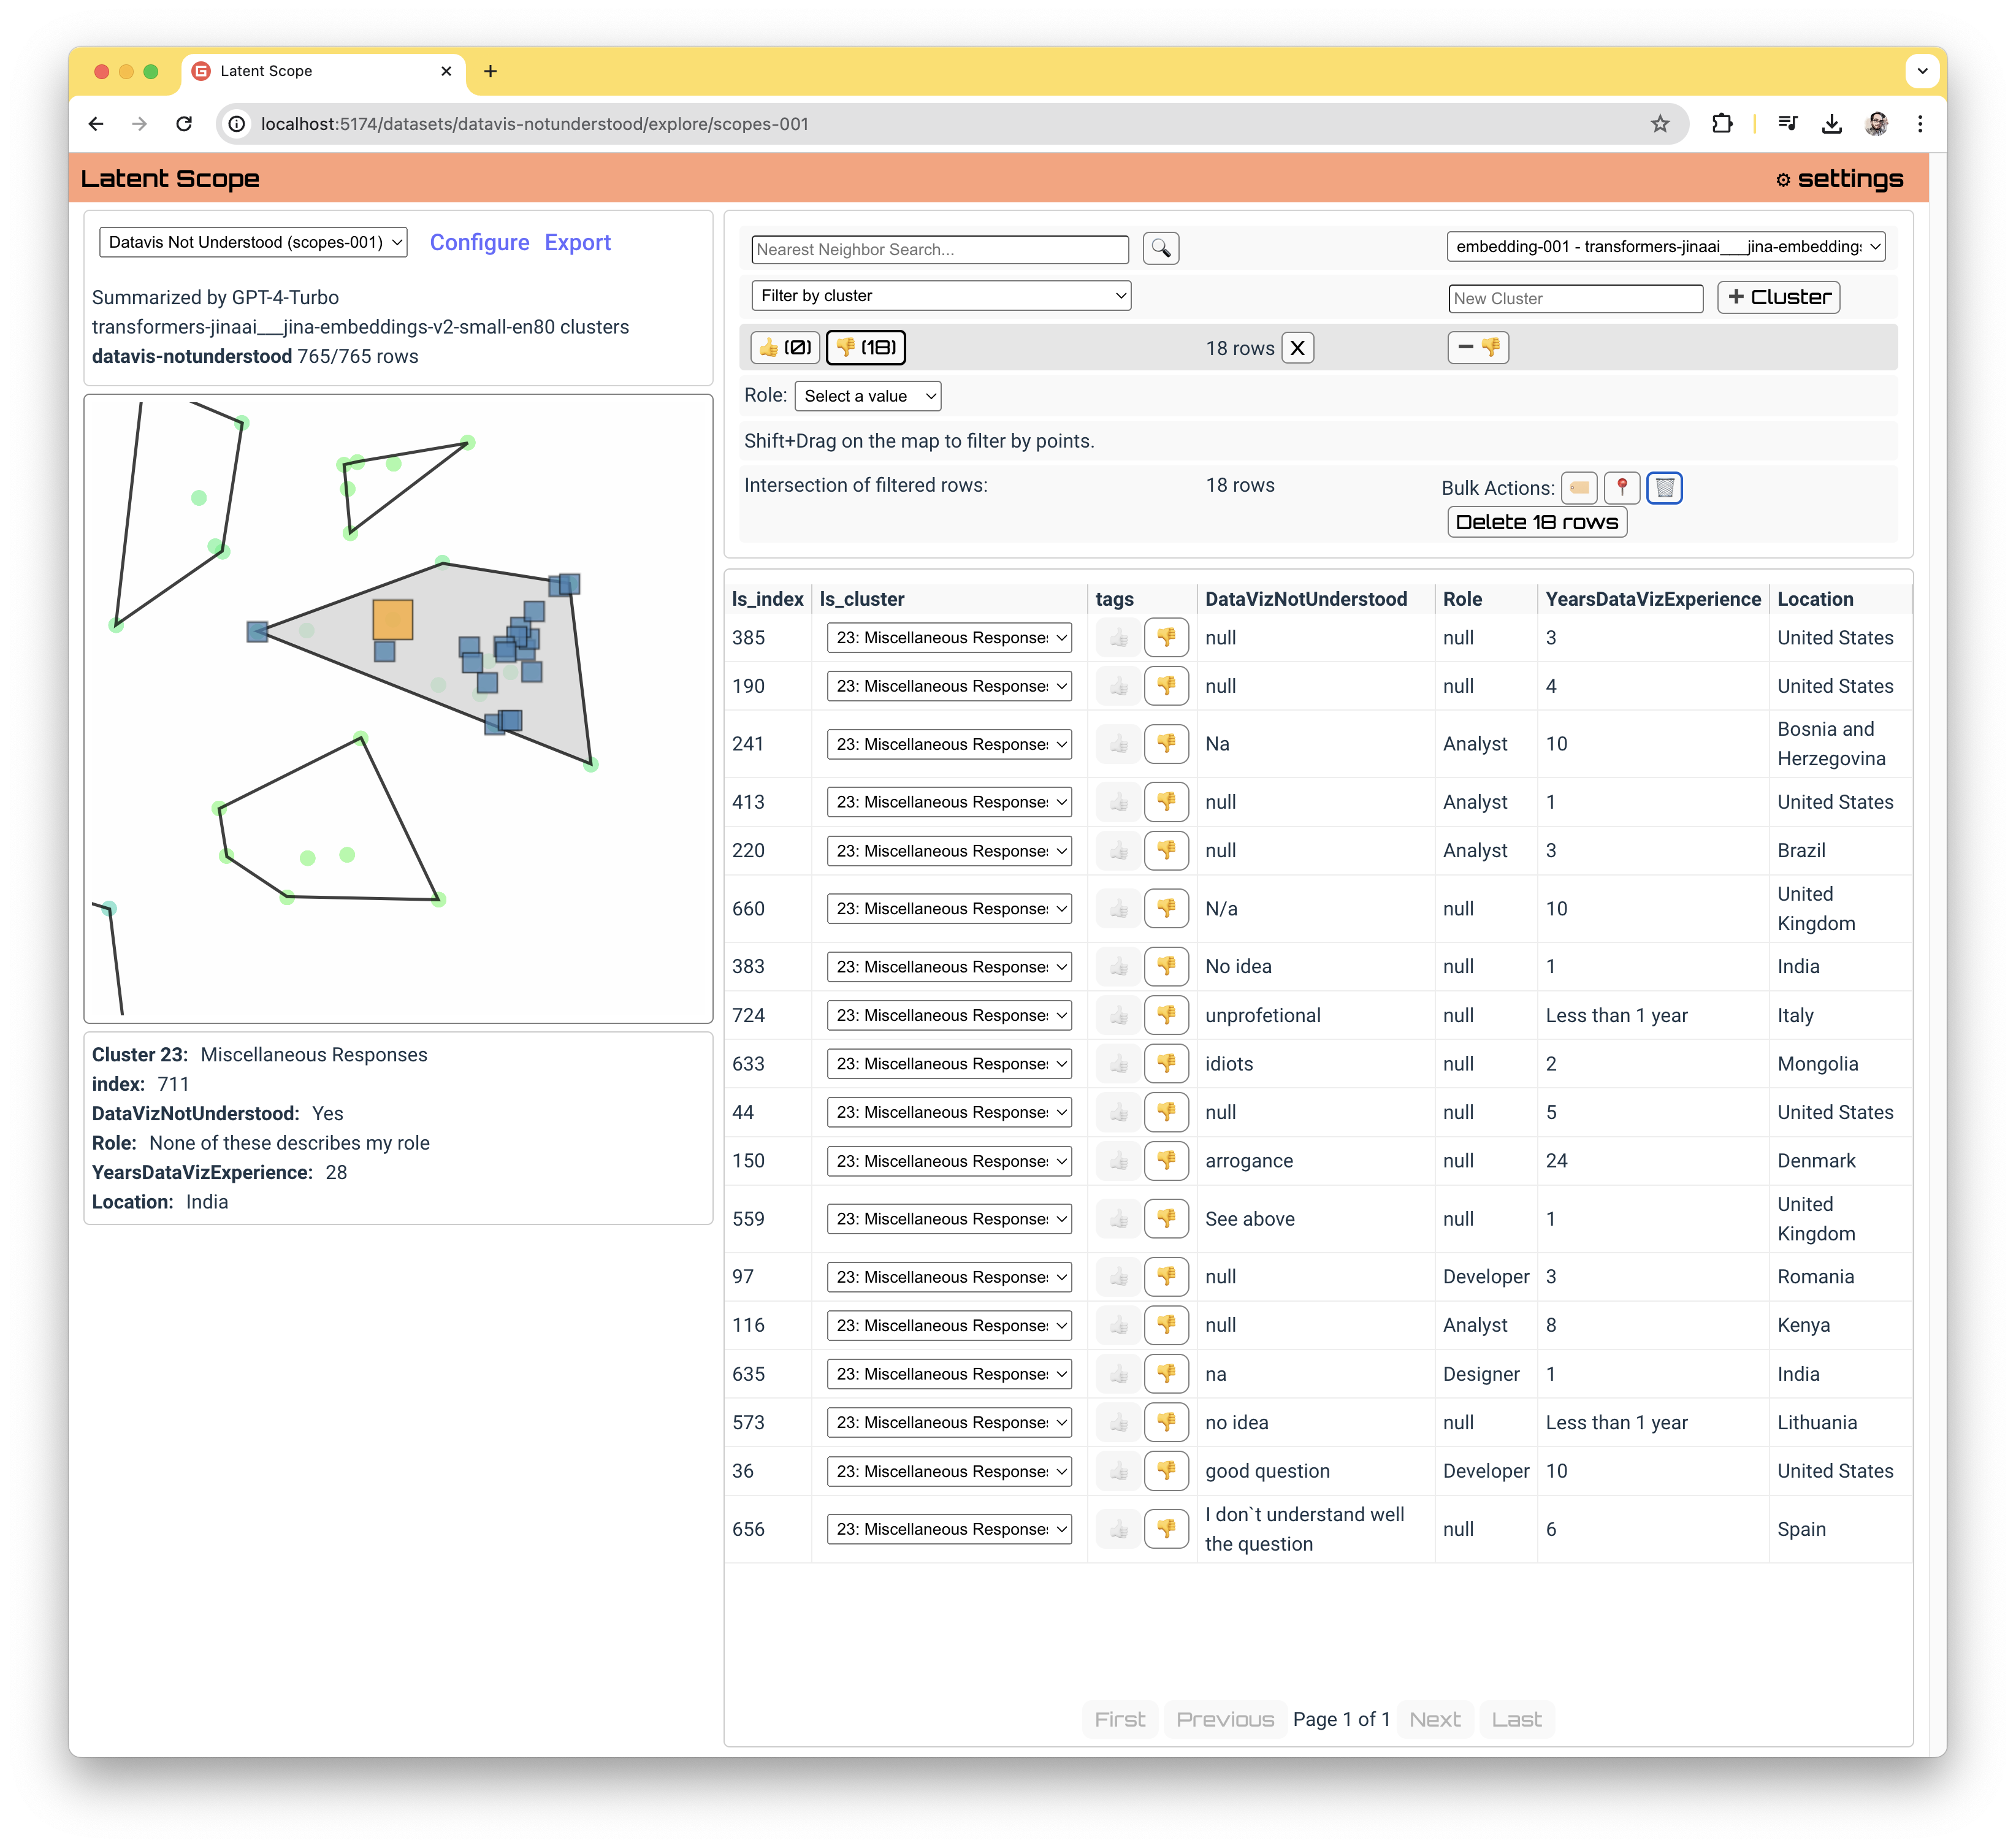
Task: Open the Filter by cluster dropdown
Action: 939,295
